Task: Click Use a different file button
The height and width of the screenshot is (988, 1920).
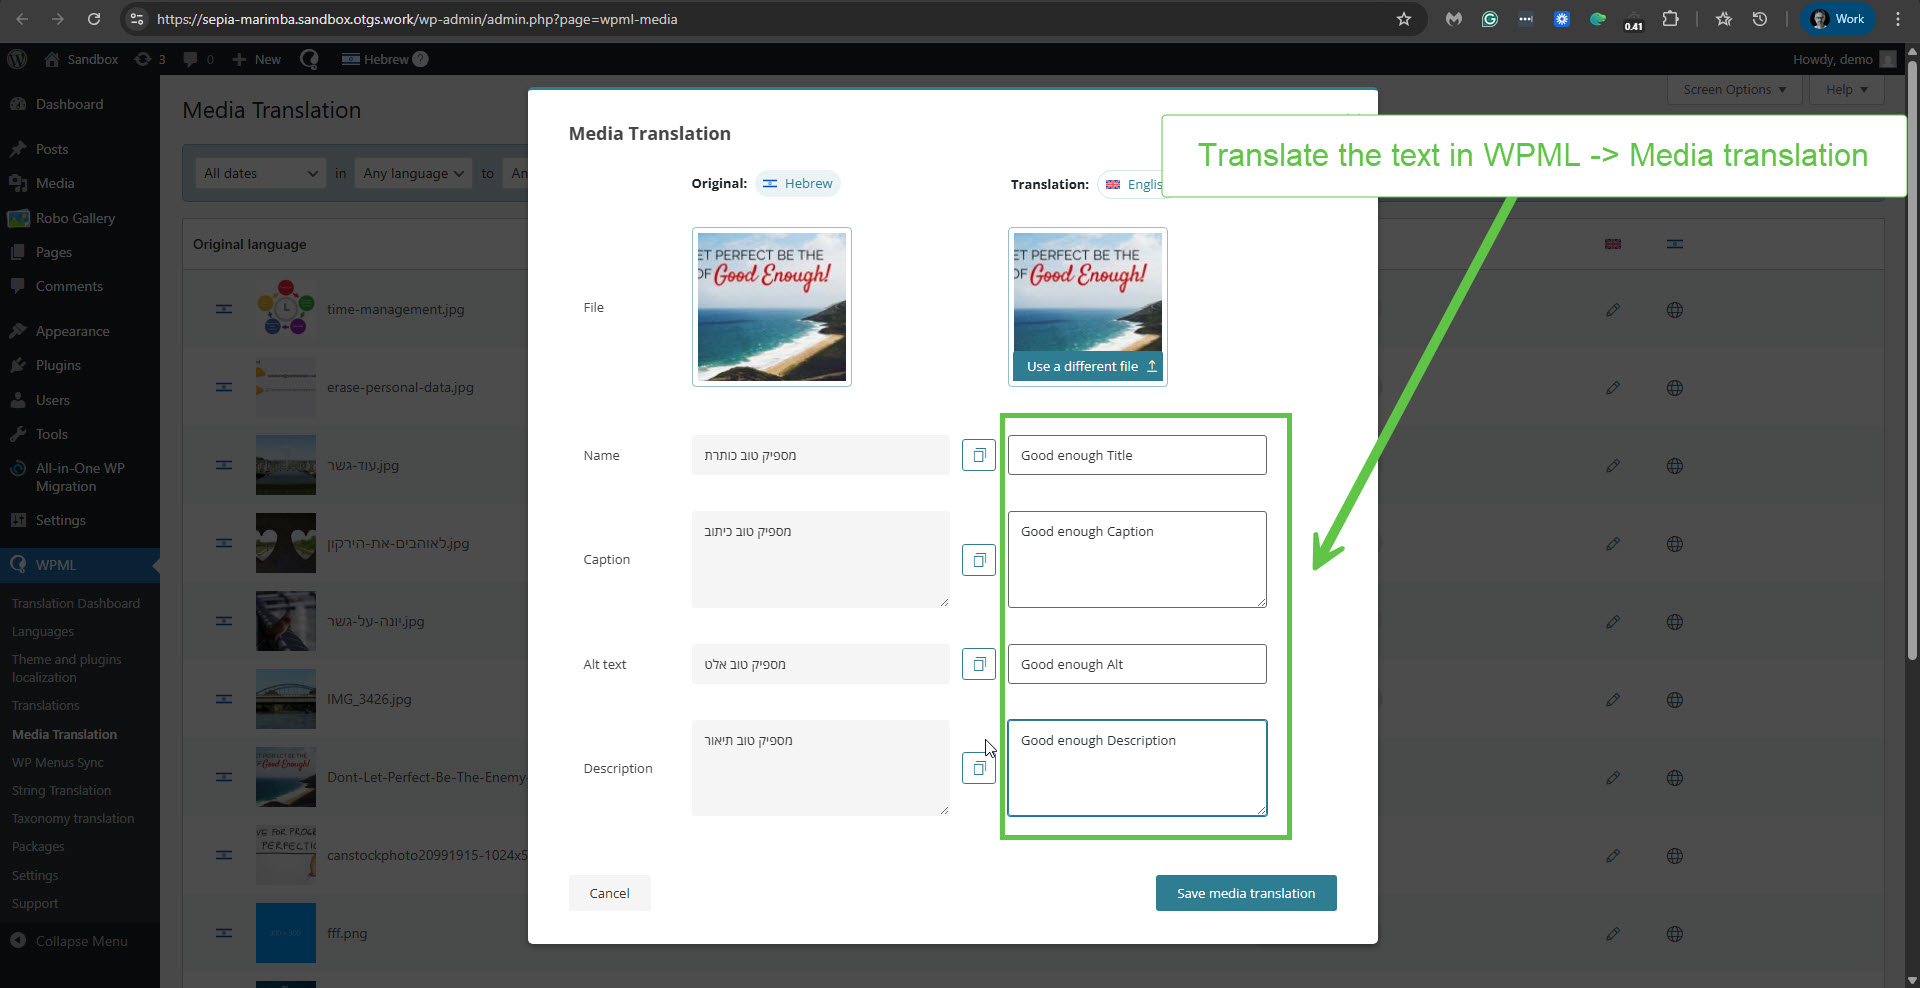Action: pyautogui.click(x=1088, y=366)
